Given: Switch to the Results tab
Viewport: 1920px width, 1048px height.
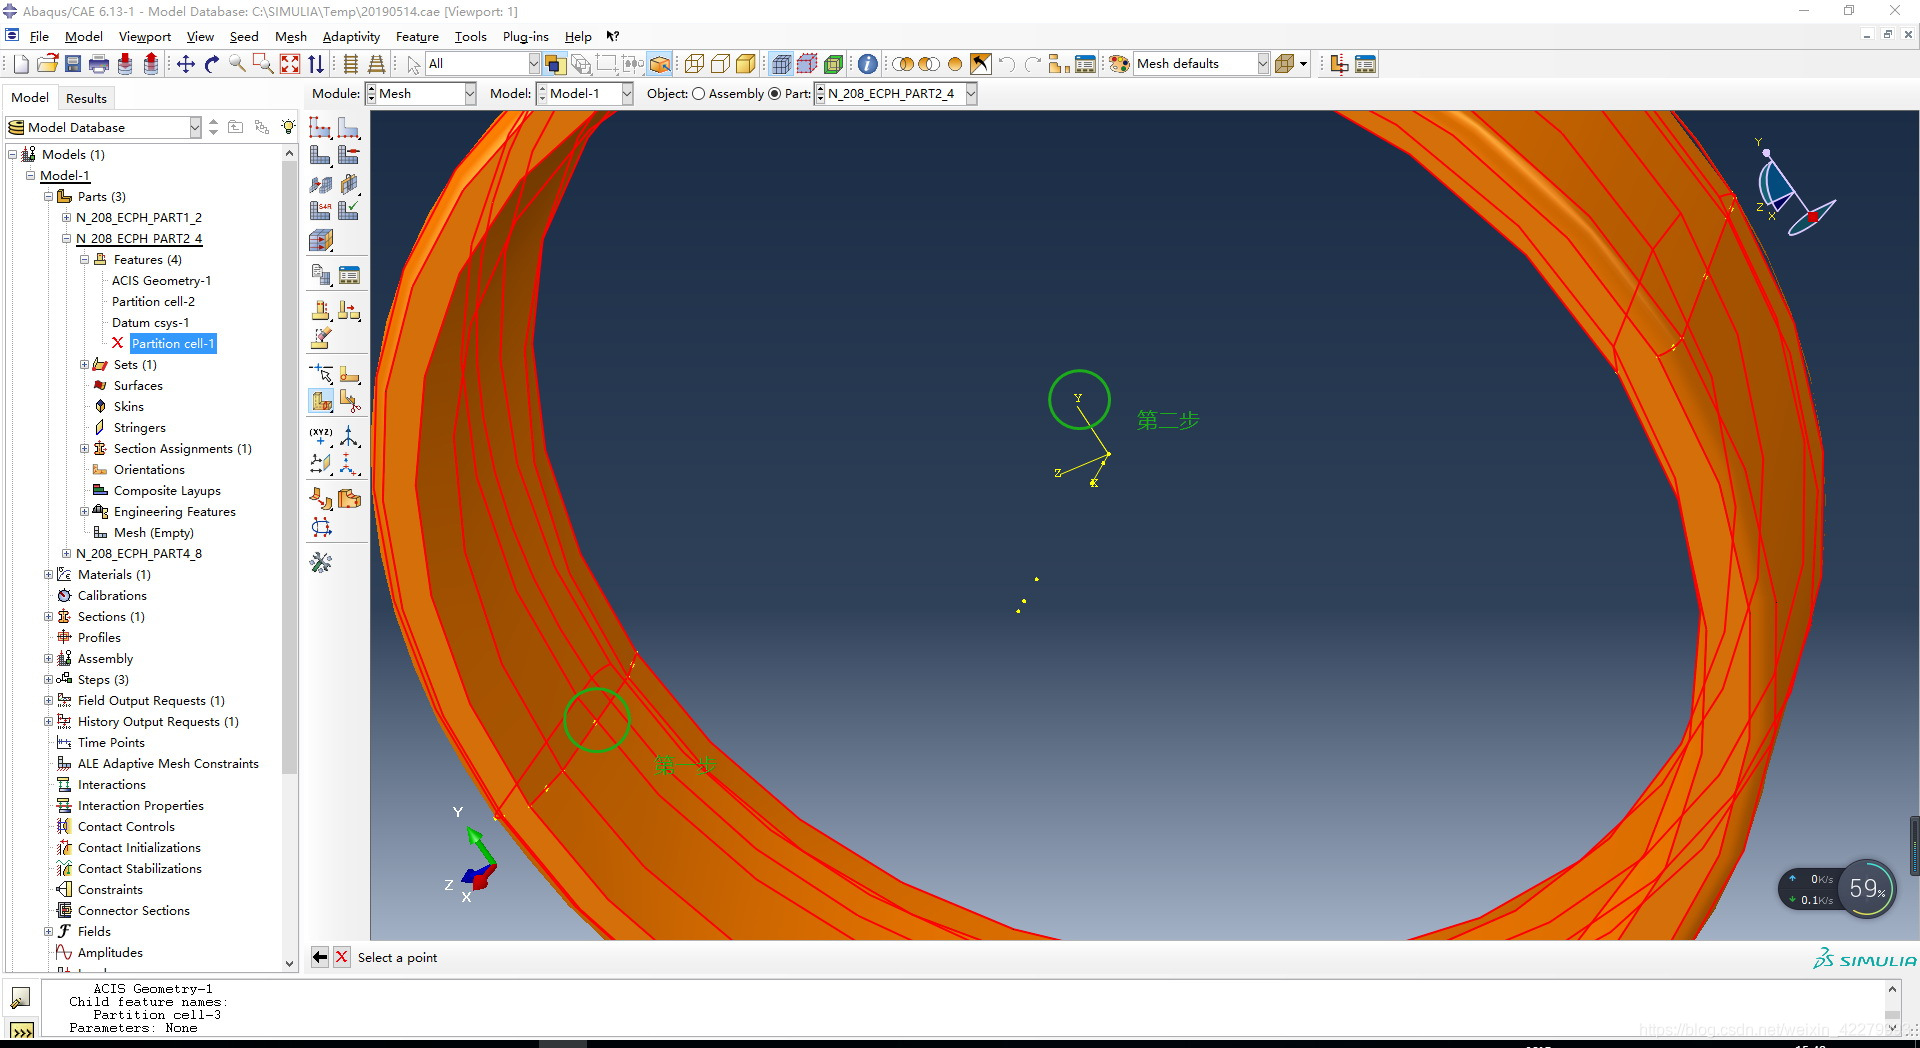Looking at the screenshot, I should 86,98.
